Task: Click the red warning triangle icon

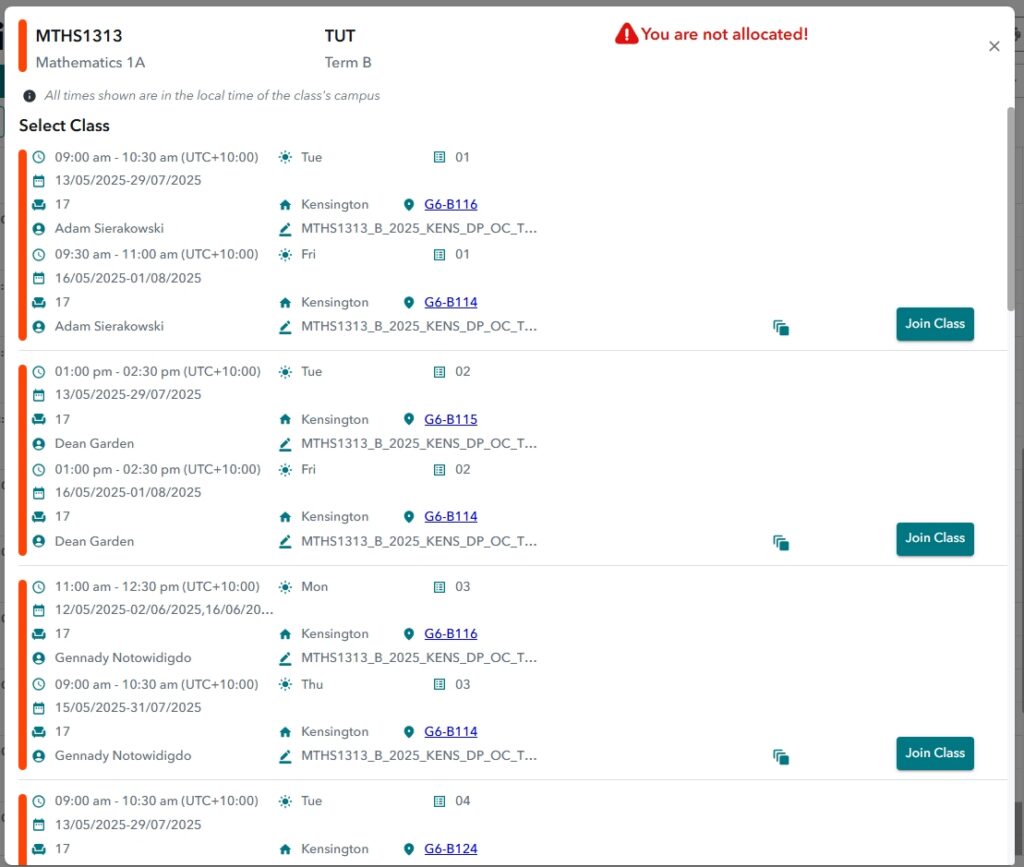Action: [626, 35]
